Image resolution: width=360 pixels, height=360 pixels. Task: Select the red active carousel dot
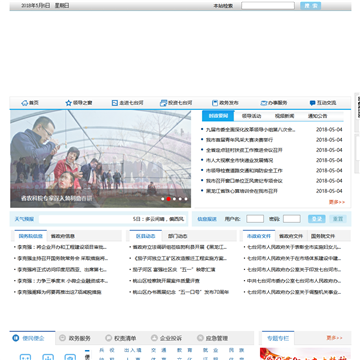click(168, 199)
